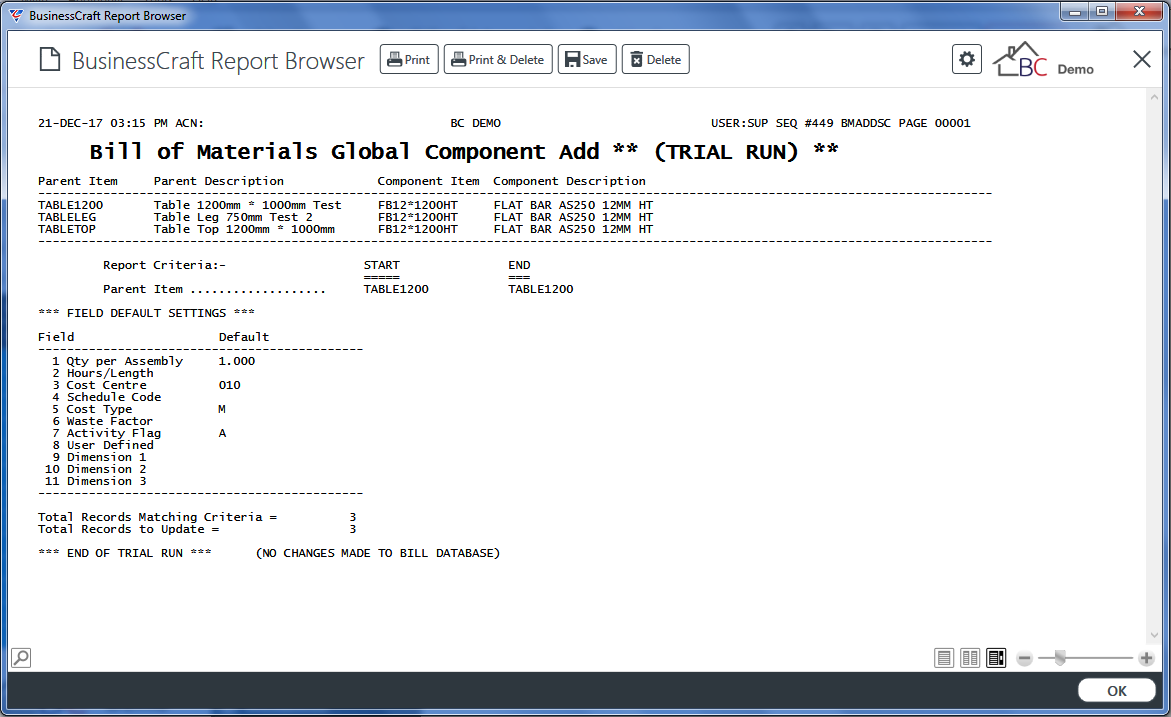This screenshot has height=717, width=1171.
Task: Click the 'Component Item' column header
Action: [429, 181]
